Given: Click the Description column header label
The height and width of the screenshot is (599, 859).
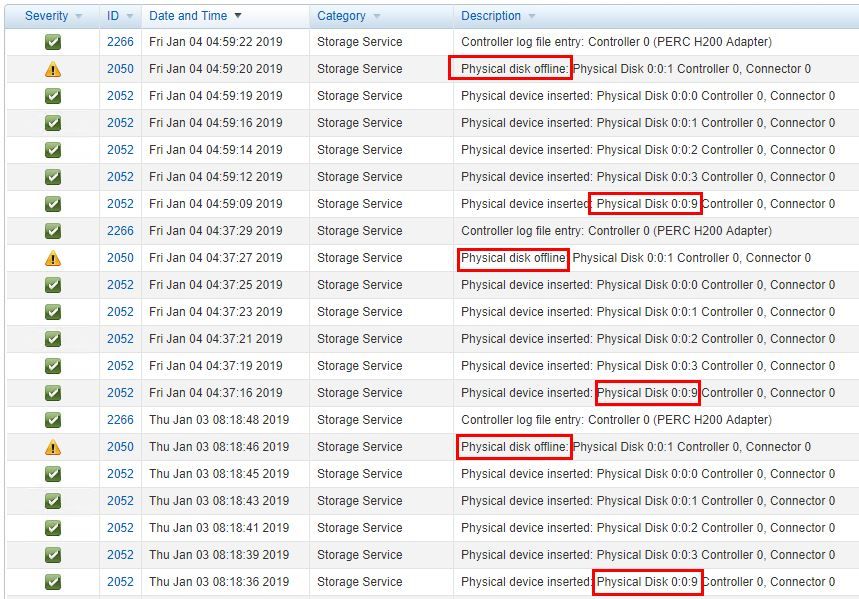Looking at the screenshot, I should 491,16.
